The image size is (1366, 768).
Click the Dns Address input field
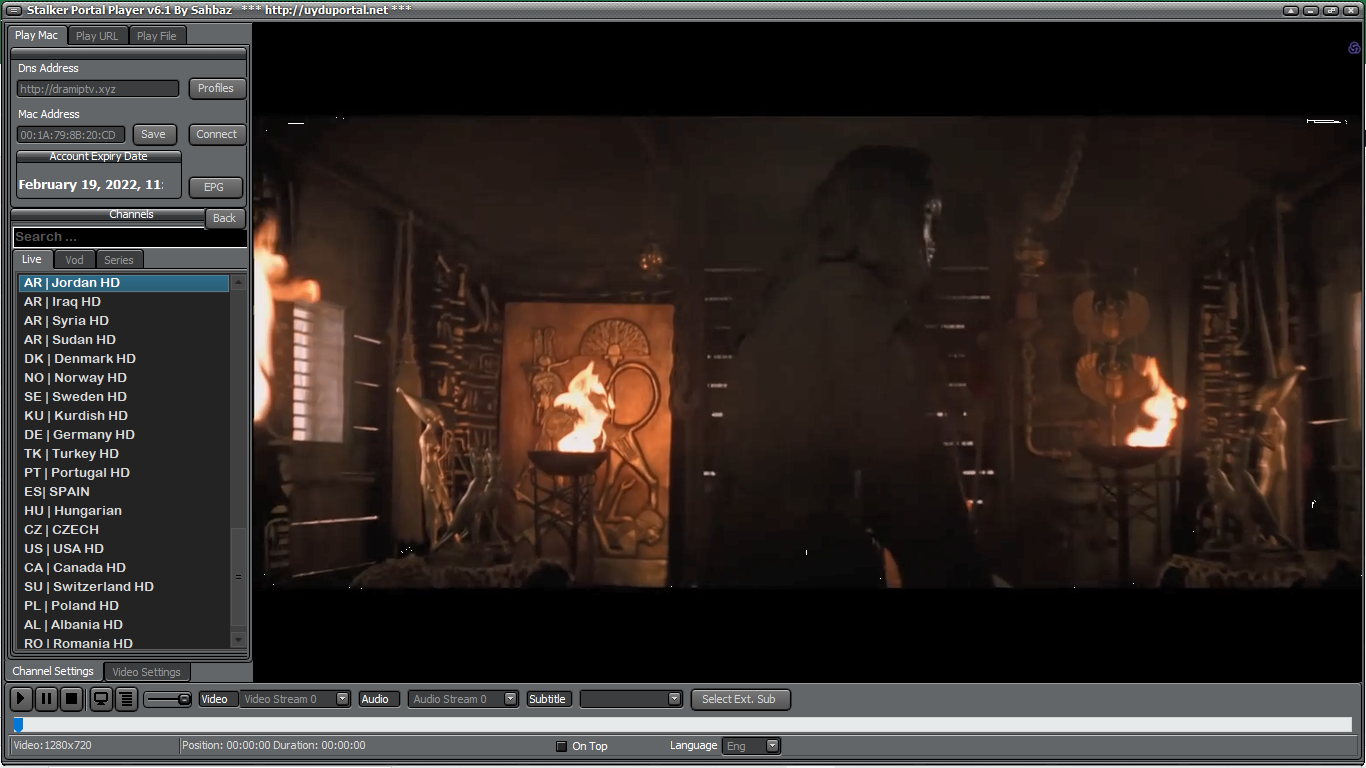[98, 89]
